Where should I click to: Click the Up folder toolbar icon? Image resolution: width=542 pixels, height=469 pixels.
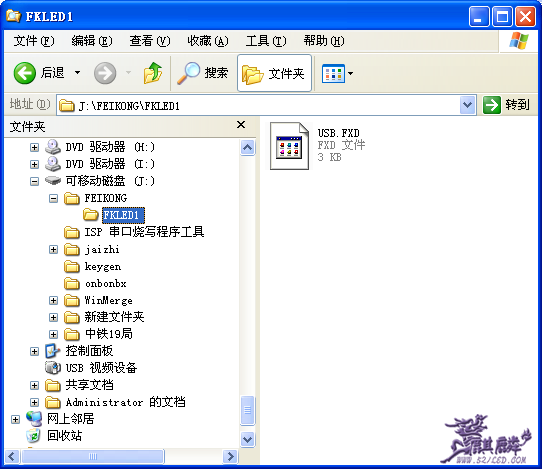153,73
